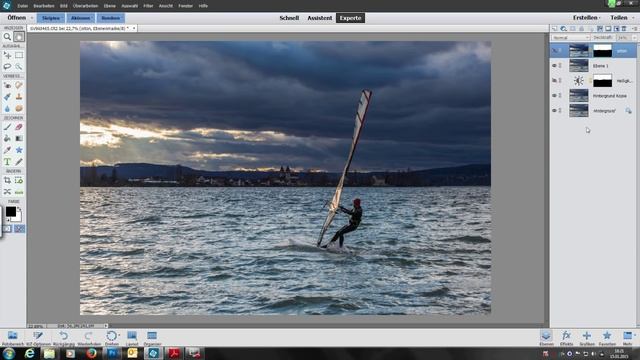
Task: Toggle visibility of the Hintergrund layer
Action: click(x=554, y=111)
